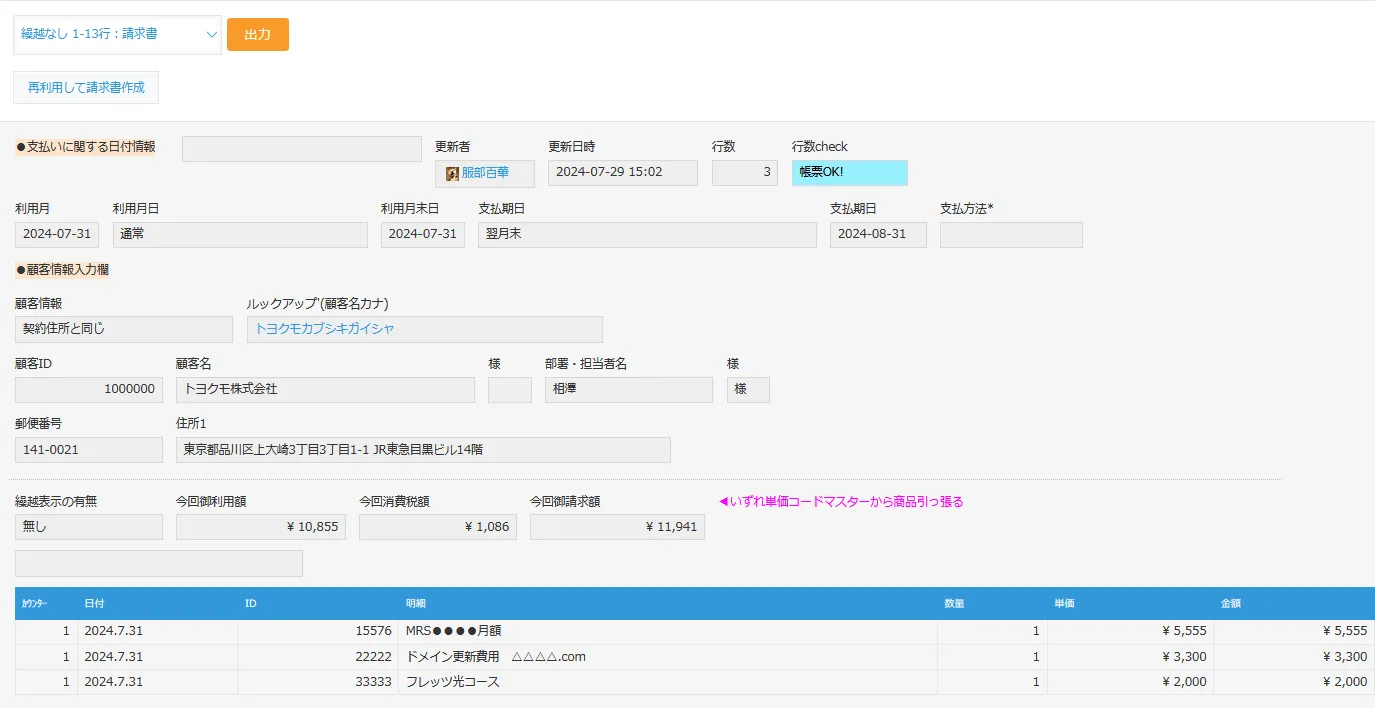Click the 郵便番号 field 141-0021

[88, 450]
